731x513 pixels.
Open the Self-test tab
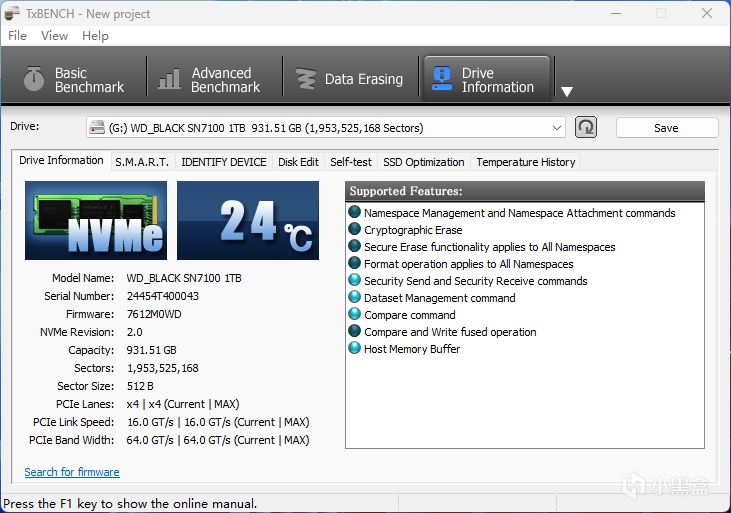[x=351, y=162]
